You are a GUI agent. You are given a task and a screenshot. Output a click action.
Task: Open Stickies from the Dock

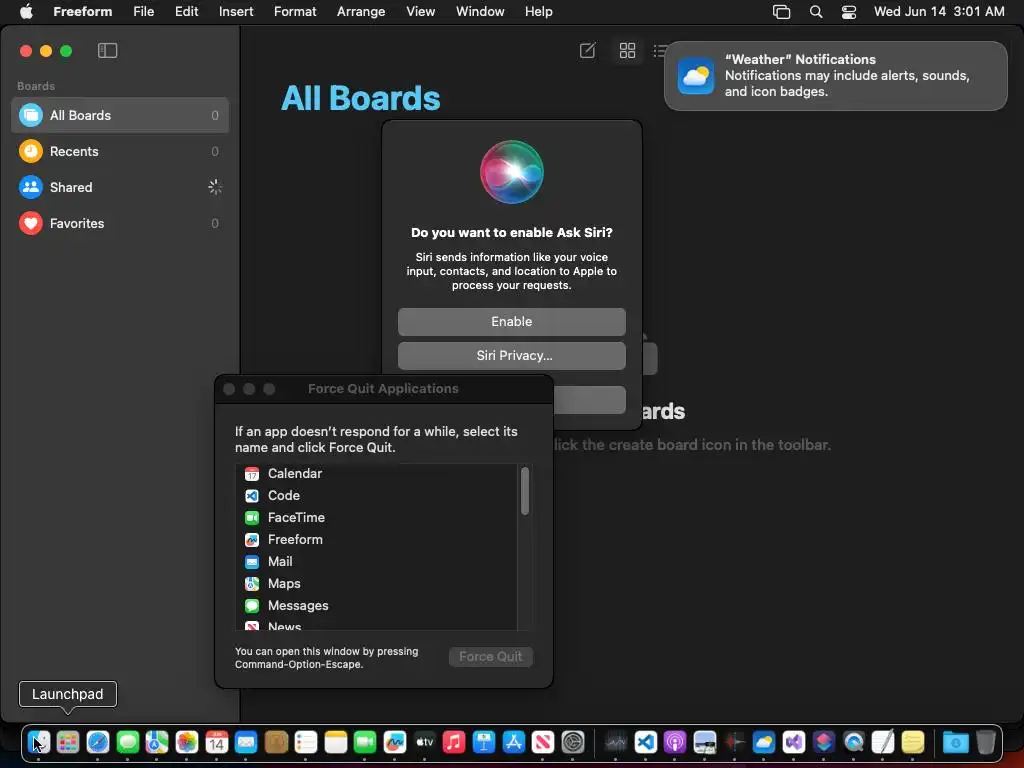click(912, 742)
